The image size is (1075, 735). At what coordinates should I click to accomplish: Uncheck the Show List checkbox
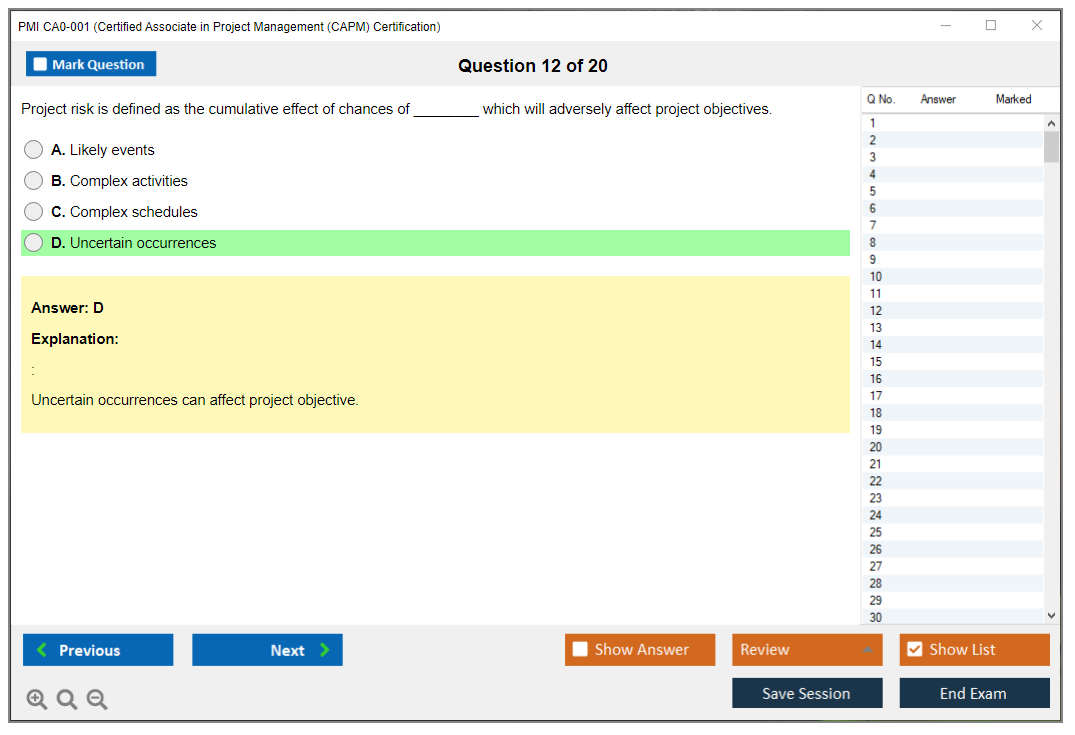pyautogui.click(x=914, y=650)
